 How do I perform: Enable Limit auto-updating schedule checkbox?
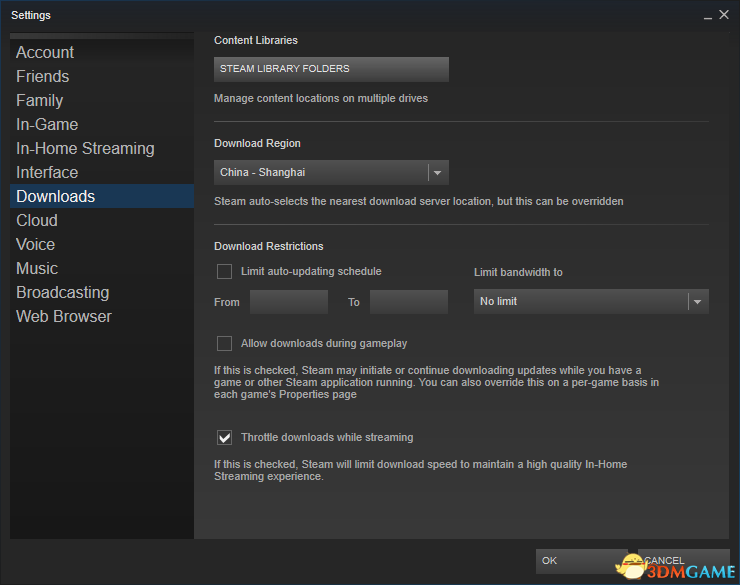(224, 271)
